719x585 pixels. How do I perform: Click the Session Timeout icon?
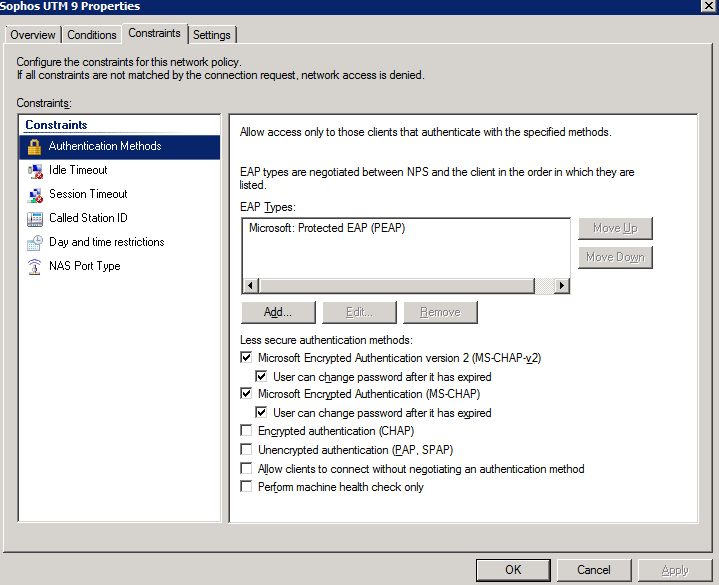coord(35,195)
